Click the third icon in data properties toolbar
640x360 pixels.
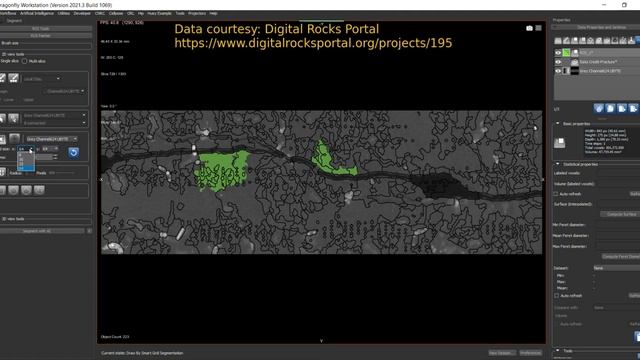point(574,40)
